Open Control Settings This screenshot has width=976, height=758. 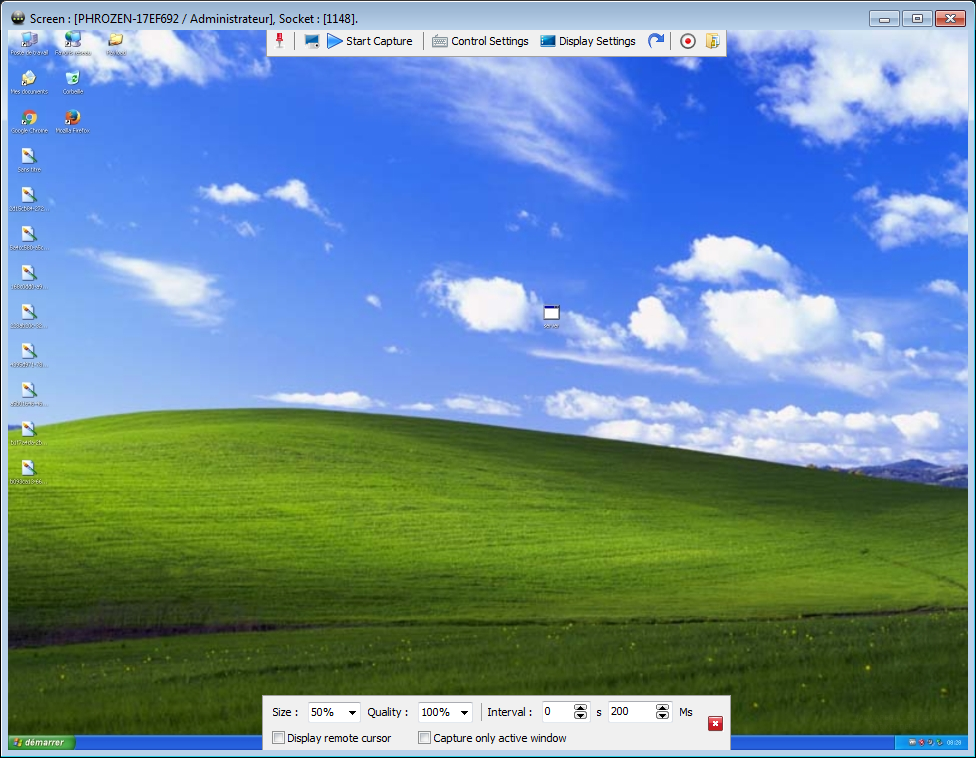click(480, 41)
